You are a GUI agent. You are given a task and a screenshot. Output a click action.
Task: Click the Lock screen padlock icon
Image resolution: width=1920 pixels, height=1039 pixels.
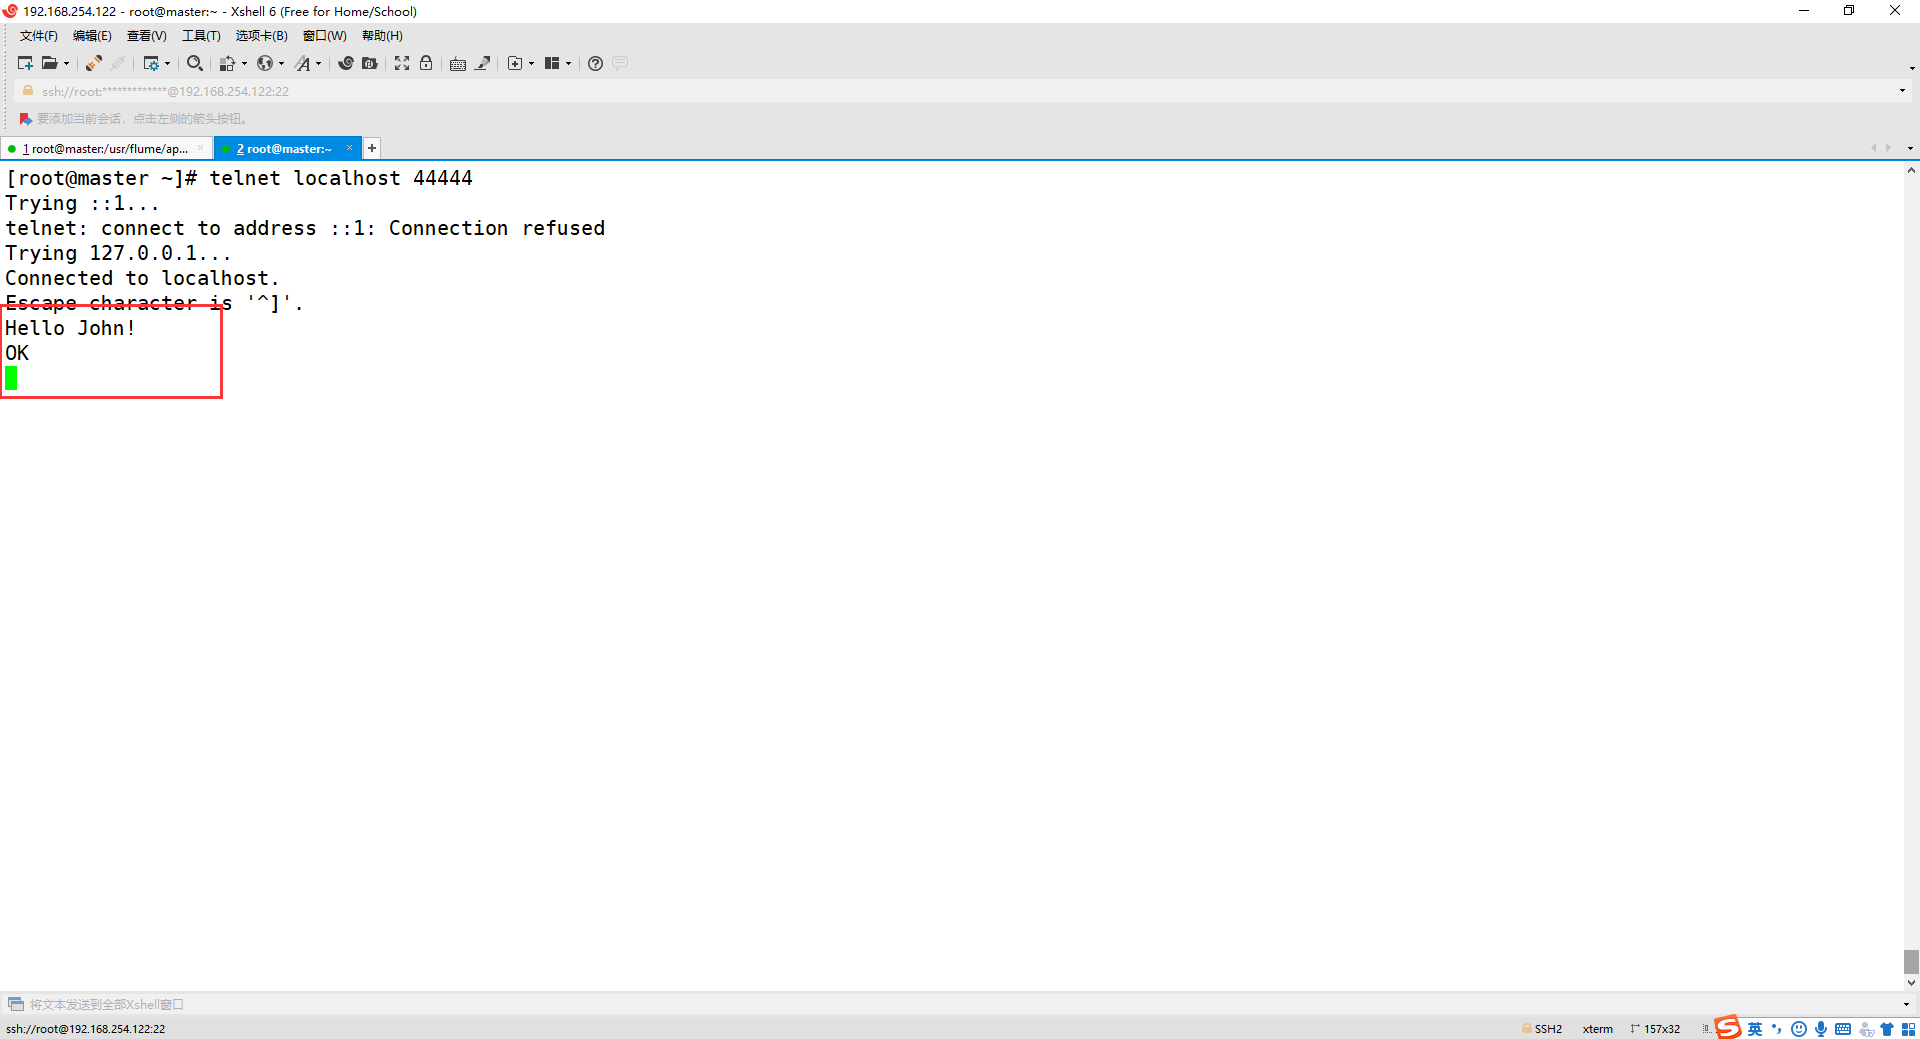point(426,63)
